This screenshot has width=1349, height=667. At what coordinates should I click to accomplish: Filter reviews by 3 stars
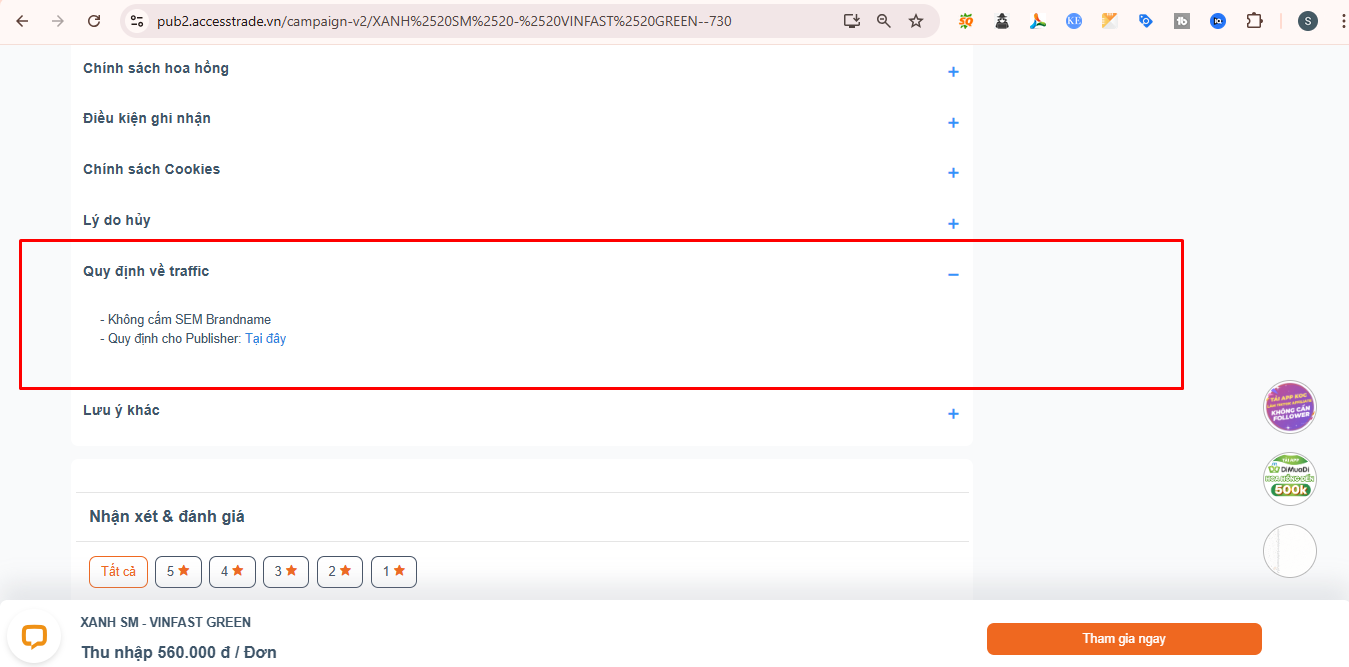pyautogui.click(x=286, y=572)
